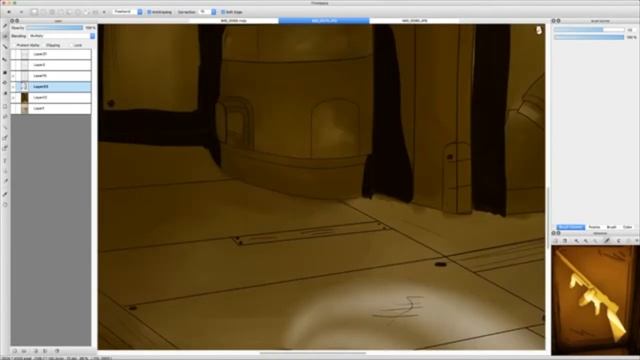Select the Hand tool
The height and width of the screenshot is (360, 640).
point(5,204)
